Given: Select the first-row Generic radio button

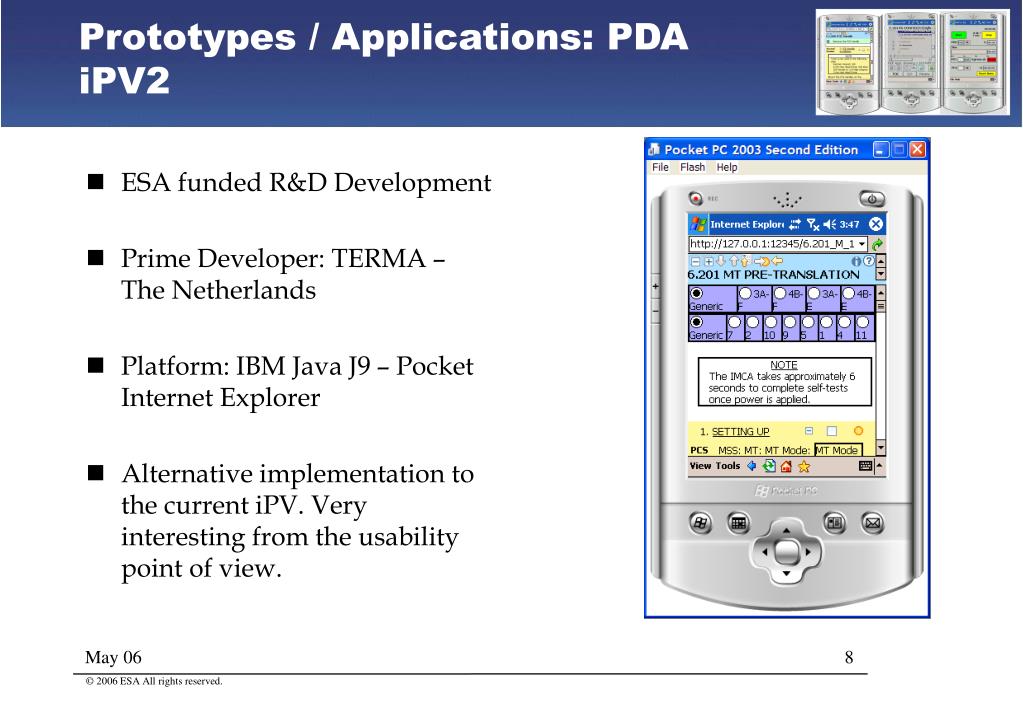Looking at the screenshot, I should (x=696, y=294).
